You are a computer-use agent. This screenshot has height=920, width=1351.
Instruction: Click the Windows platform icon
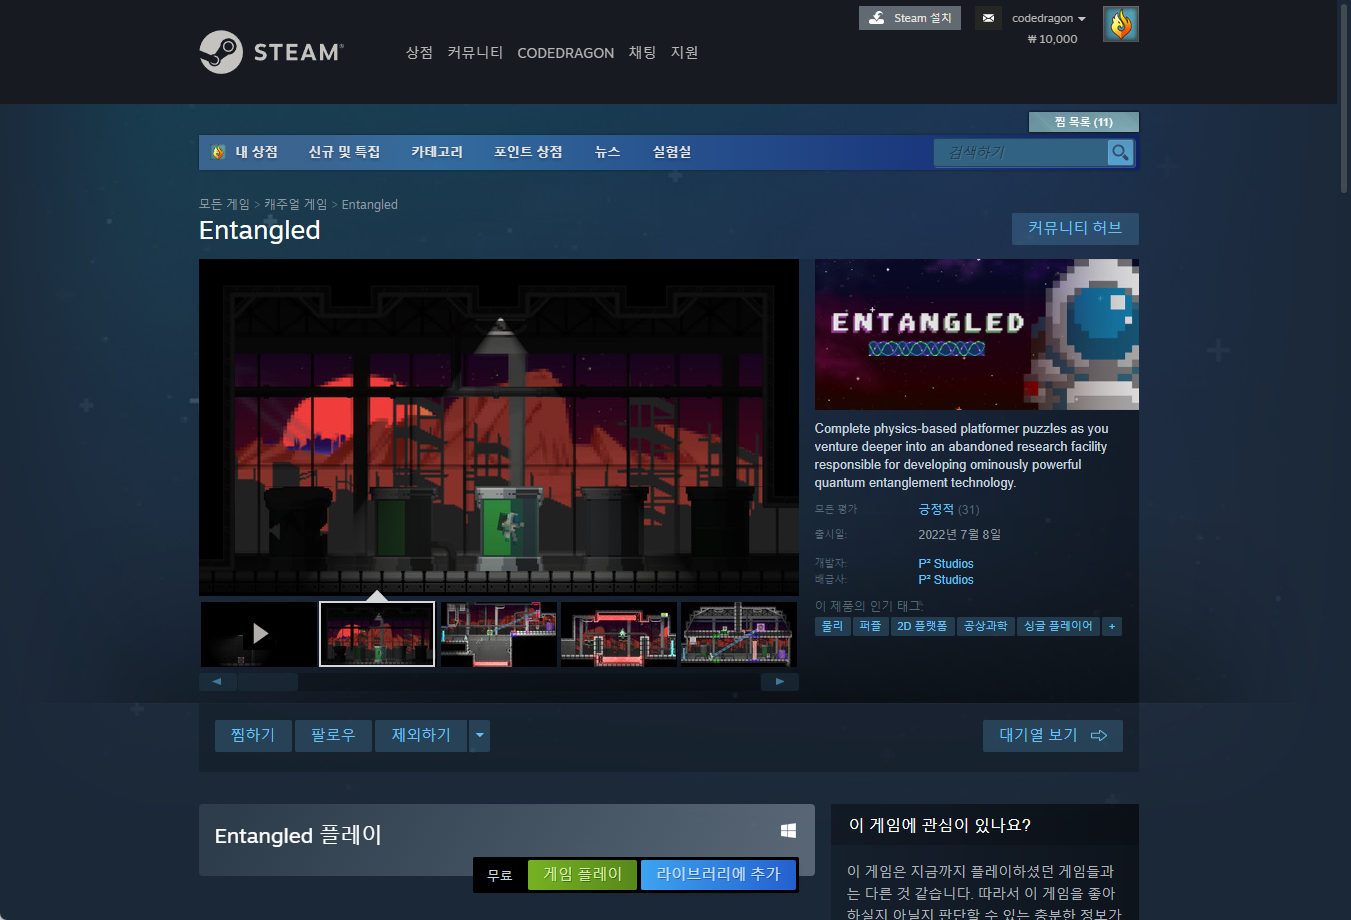788,831
